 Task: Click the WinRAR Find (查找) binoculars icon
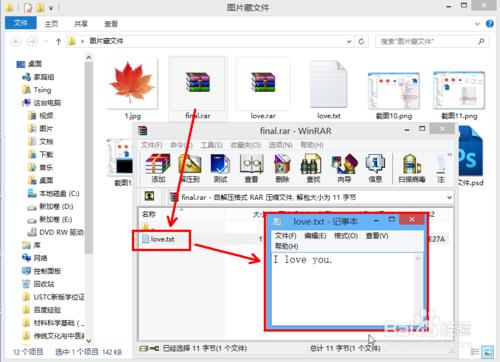coord(313,168)
